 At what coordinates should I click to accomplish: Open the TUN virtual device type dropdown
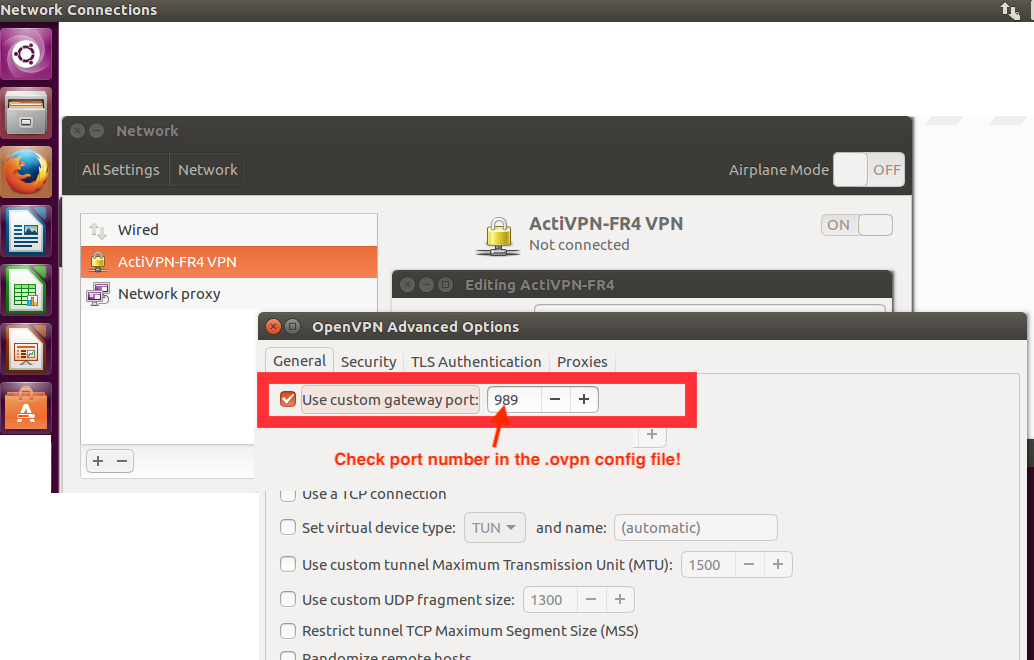pos(495,527)
